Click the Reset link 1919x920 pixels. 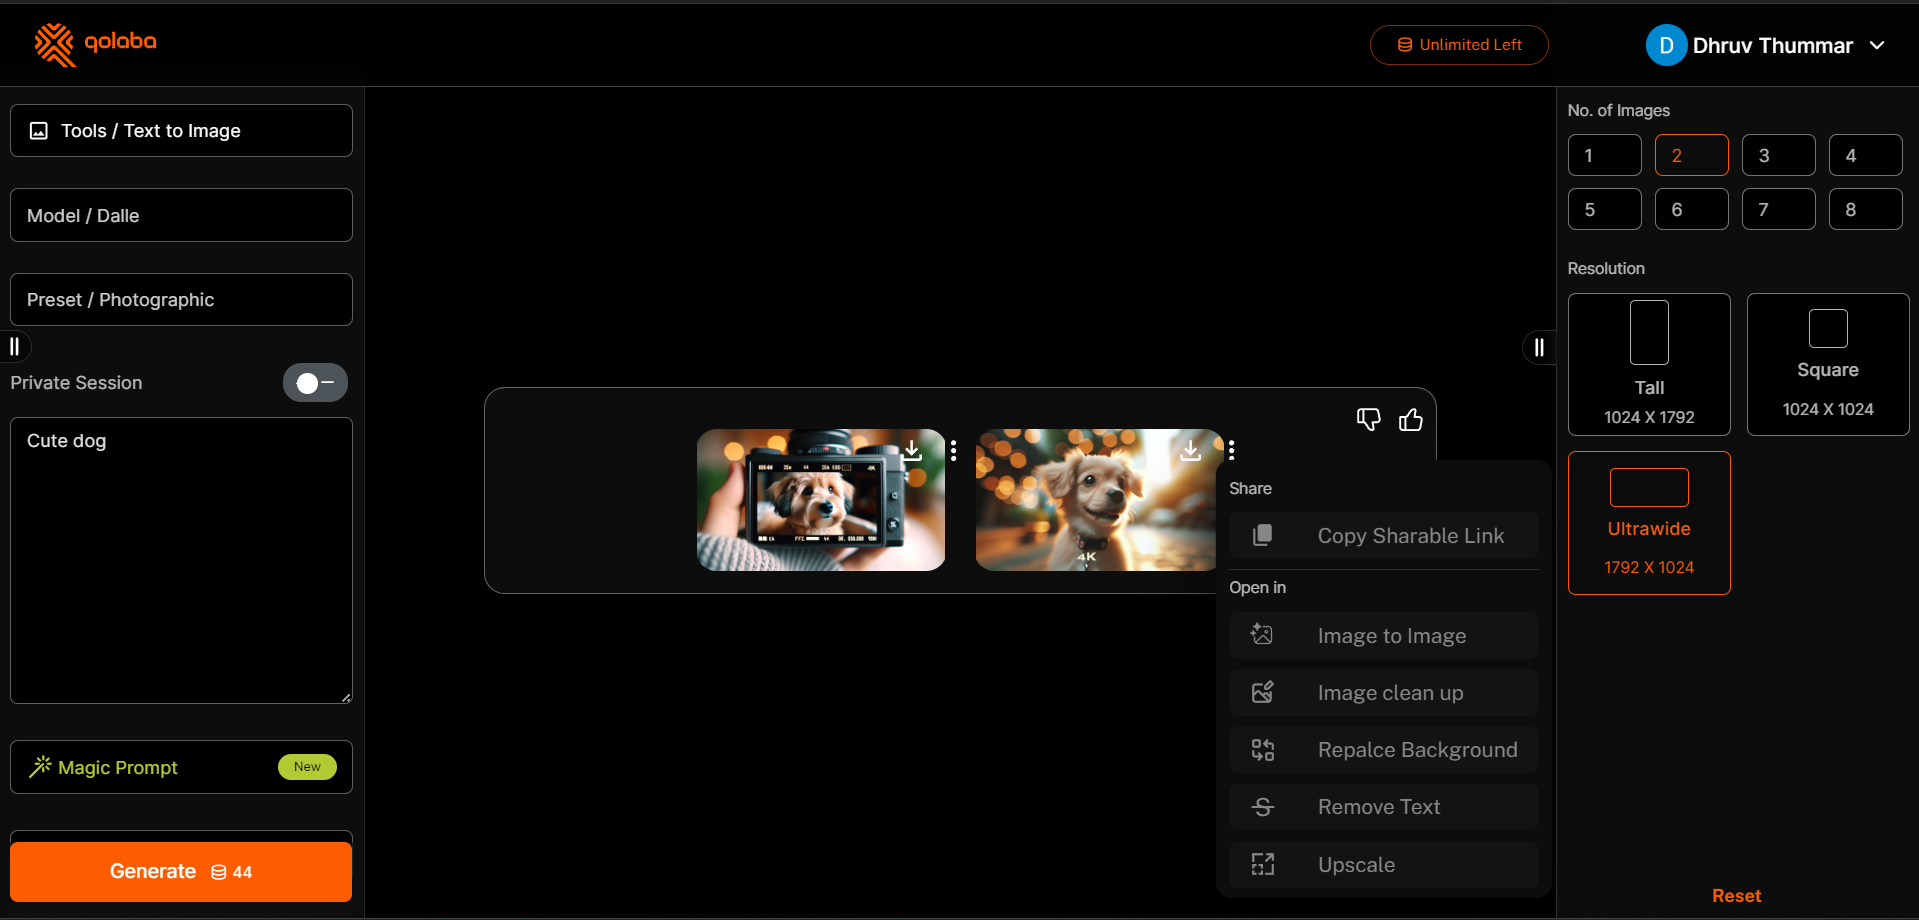(x=1736, y=896)
